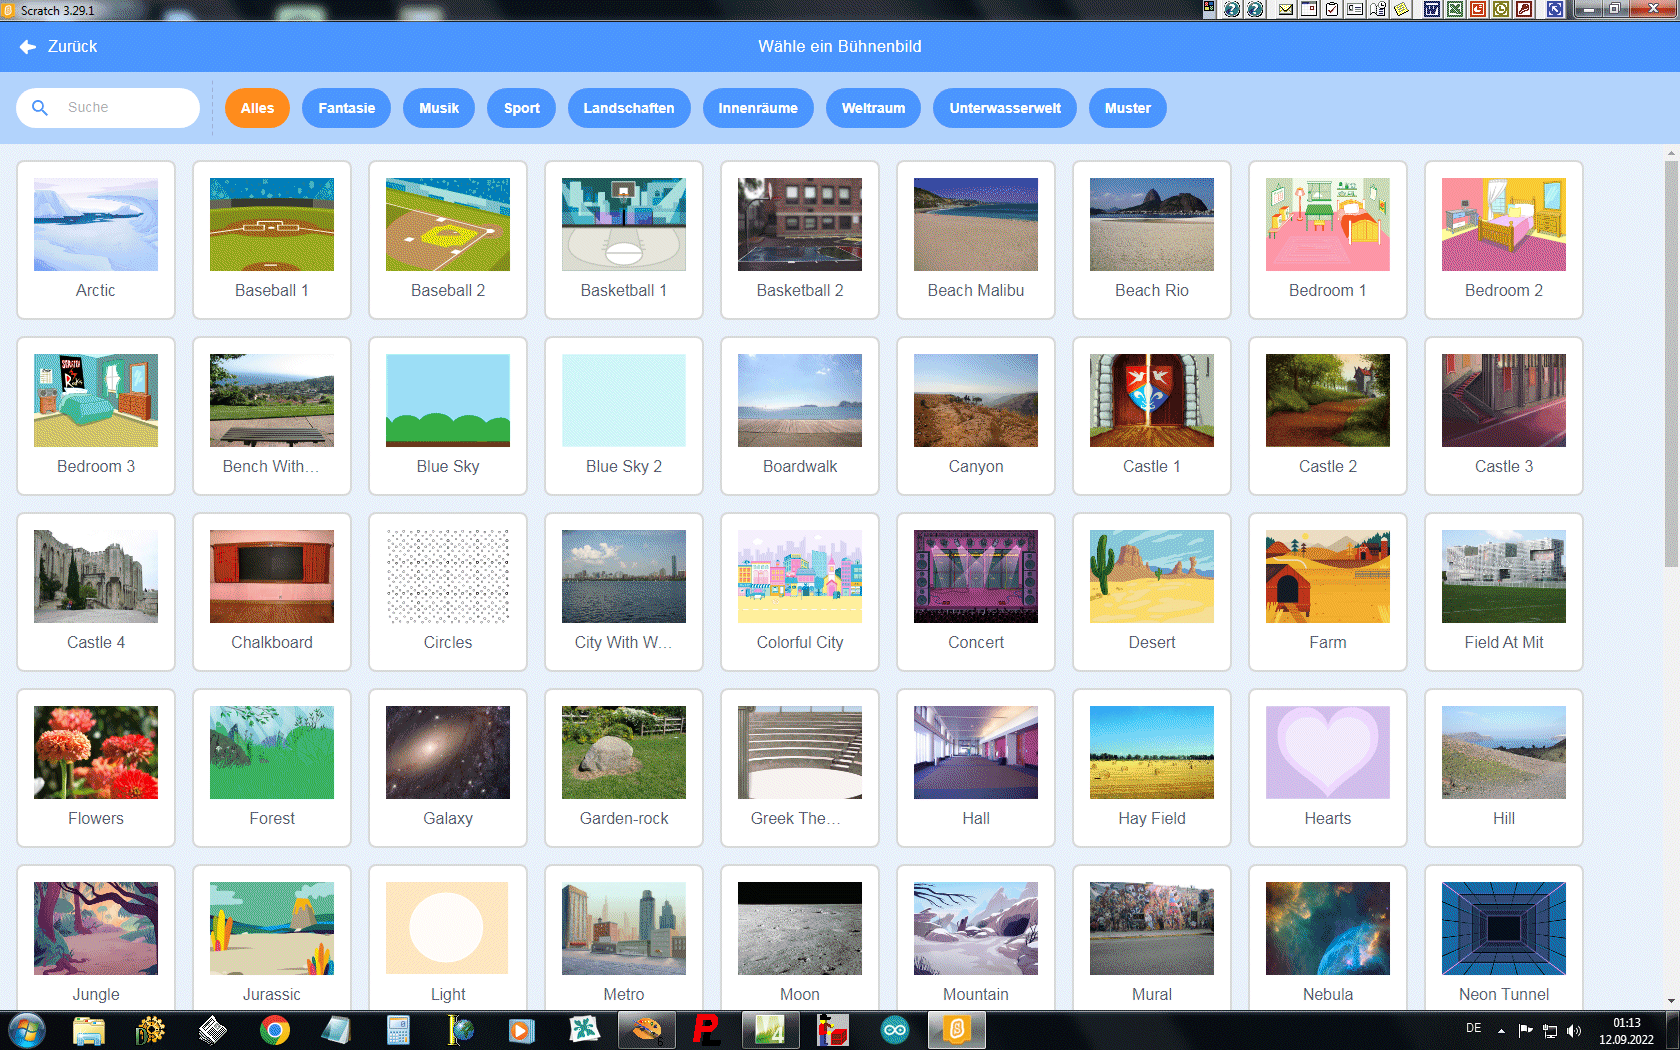Select the Sport category filter
The image size is (1680, 1050).
point(521,108)
